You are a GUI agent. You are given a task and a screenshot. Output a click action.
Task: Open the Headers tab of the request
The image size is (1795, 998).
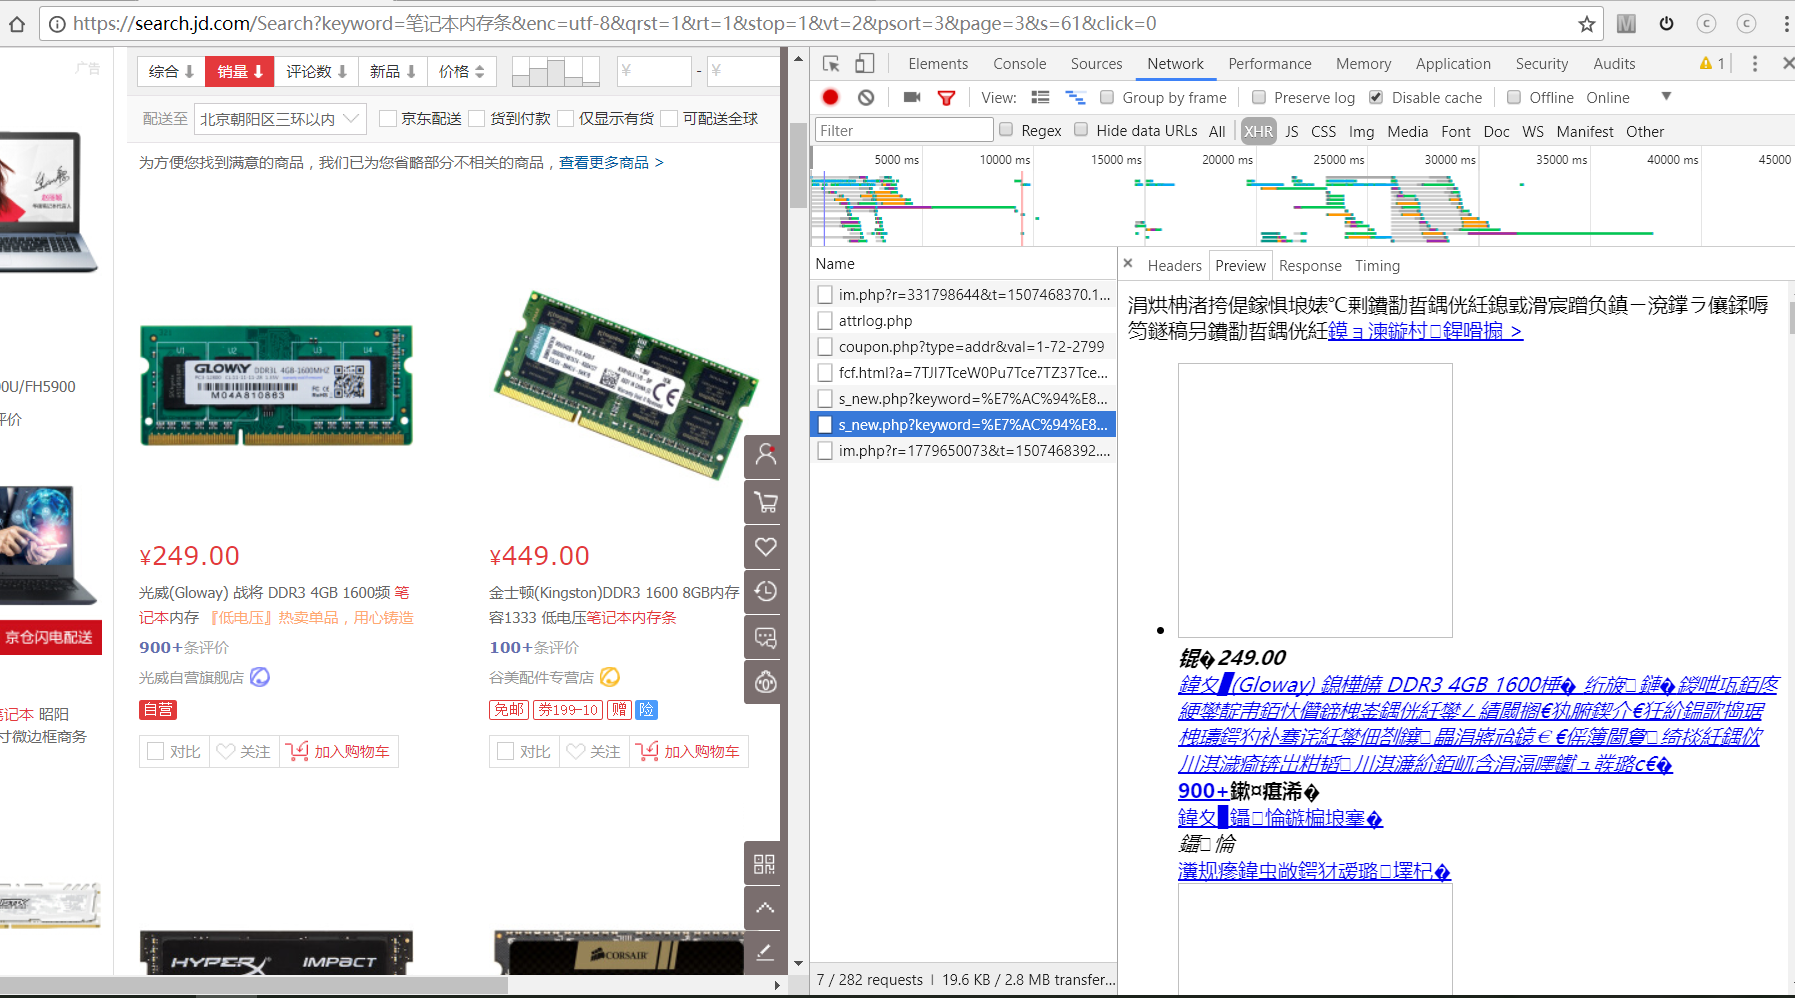coord(1174,265)
